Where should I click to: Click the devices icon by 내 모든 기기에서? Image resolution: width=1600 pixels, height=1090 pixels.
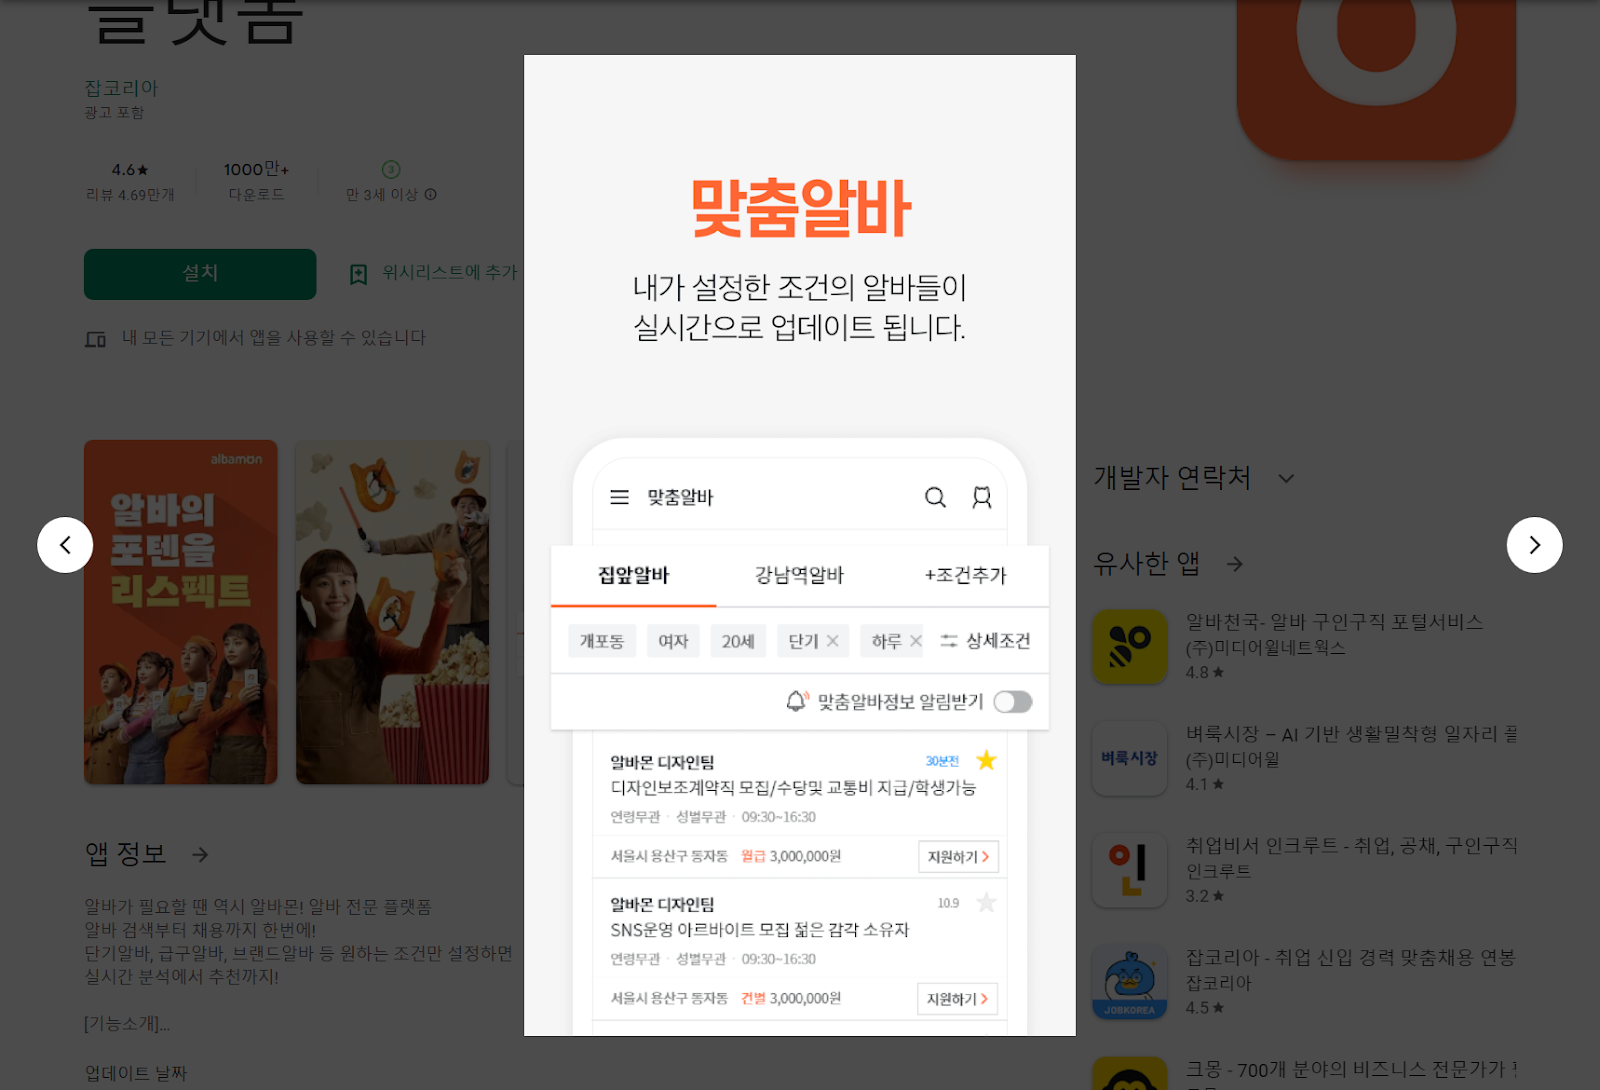tap(95, 339)
